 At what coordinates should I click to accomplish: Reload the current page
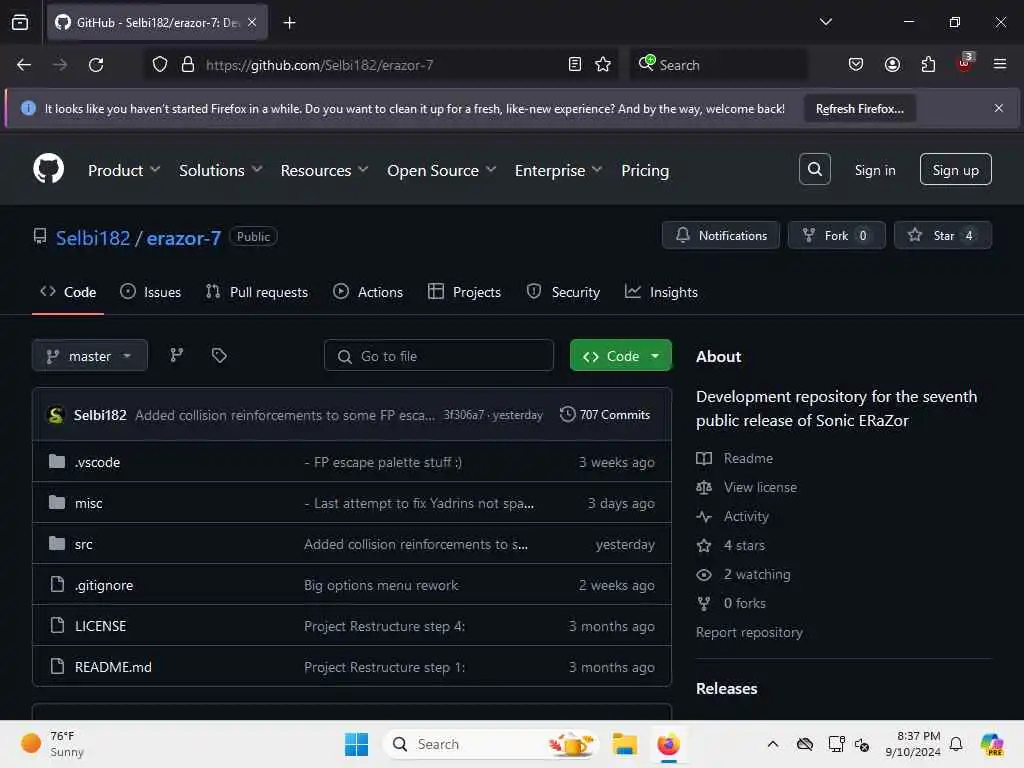(x=96, y=65)
